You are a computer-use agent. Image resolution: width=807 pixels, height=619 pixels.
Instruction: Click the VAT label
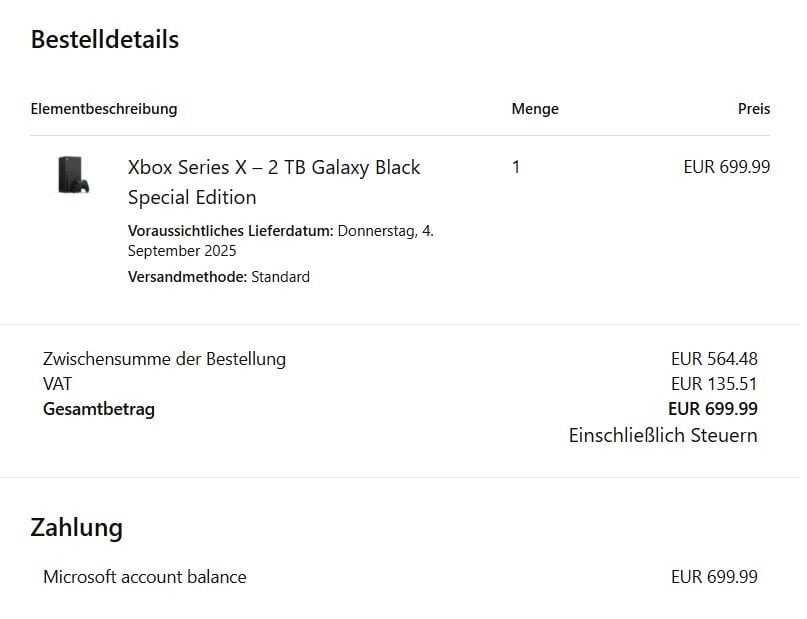tap(58, 384)
